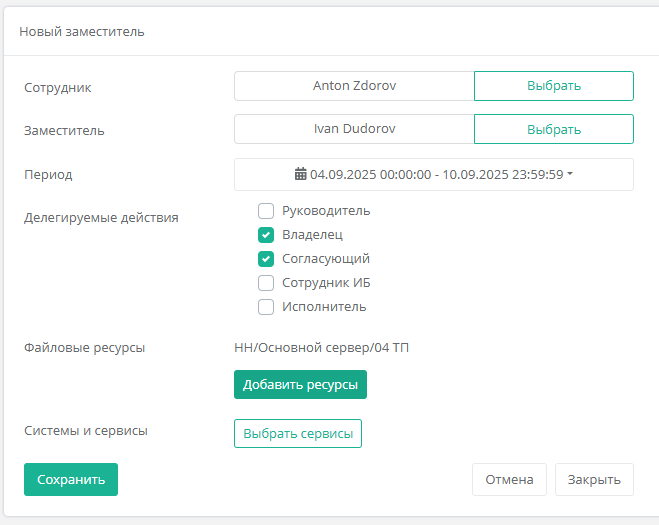Click the Anton Zdorov employee field
The height and width of the screenshot is (525, 659).
coord(354,86)
